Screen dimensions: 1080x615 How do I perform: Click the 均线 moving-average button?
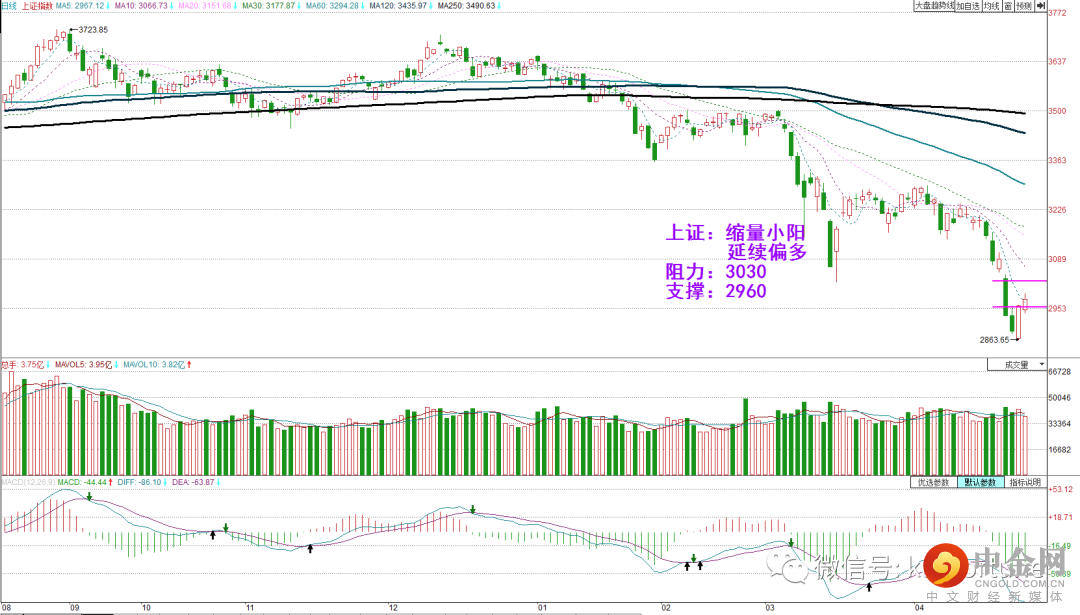[991, 6]
